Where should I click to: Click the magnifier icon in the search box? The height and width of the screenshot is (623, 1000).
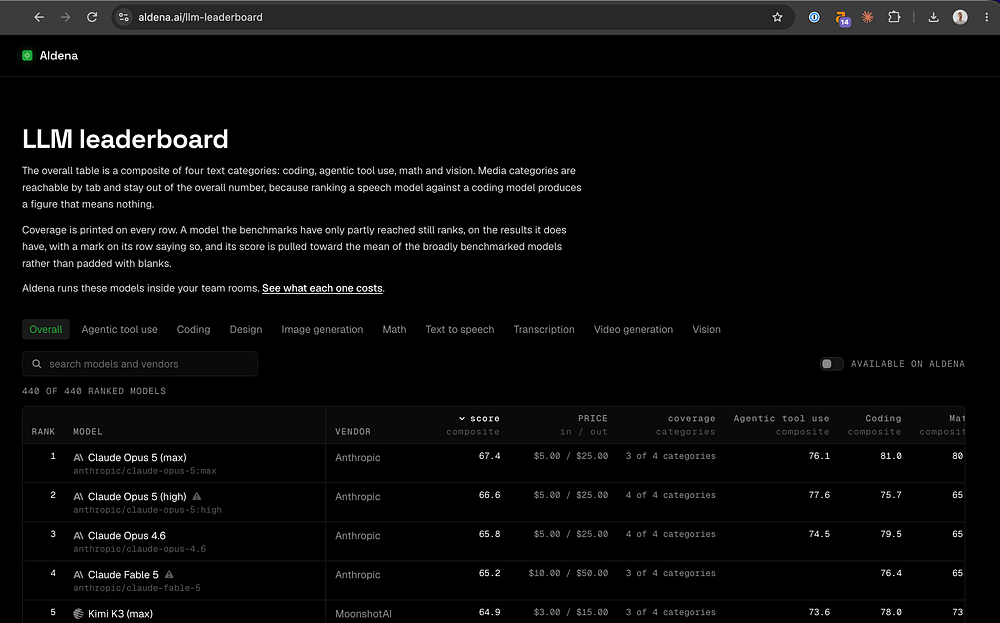(37, 363)
